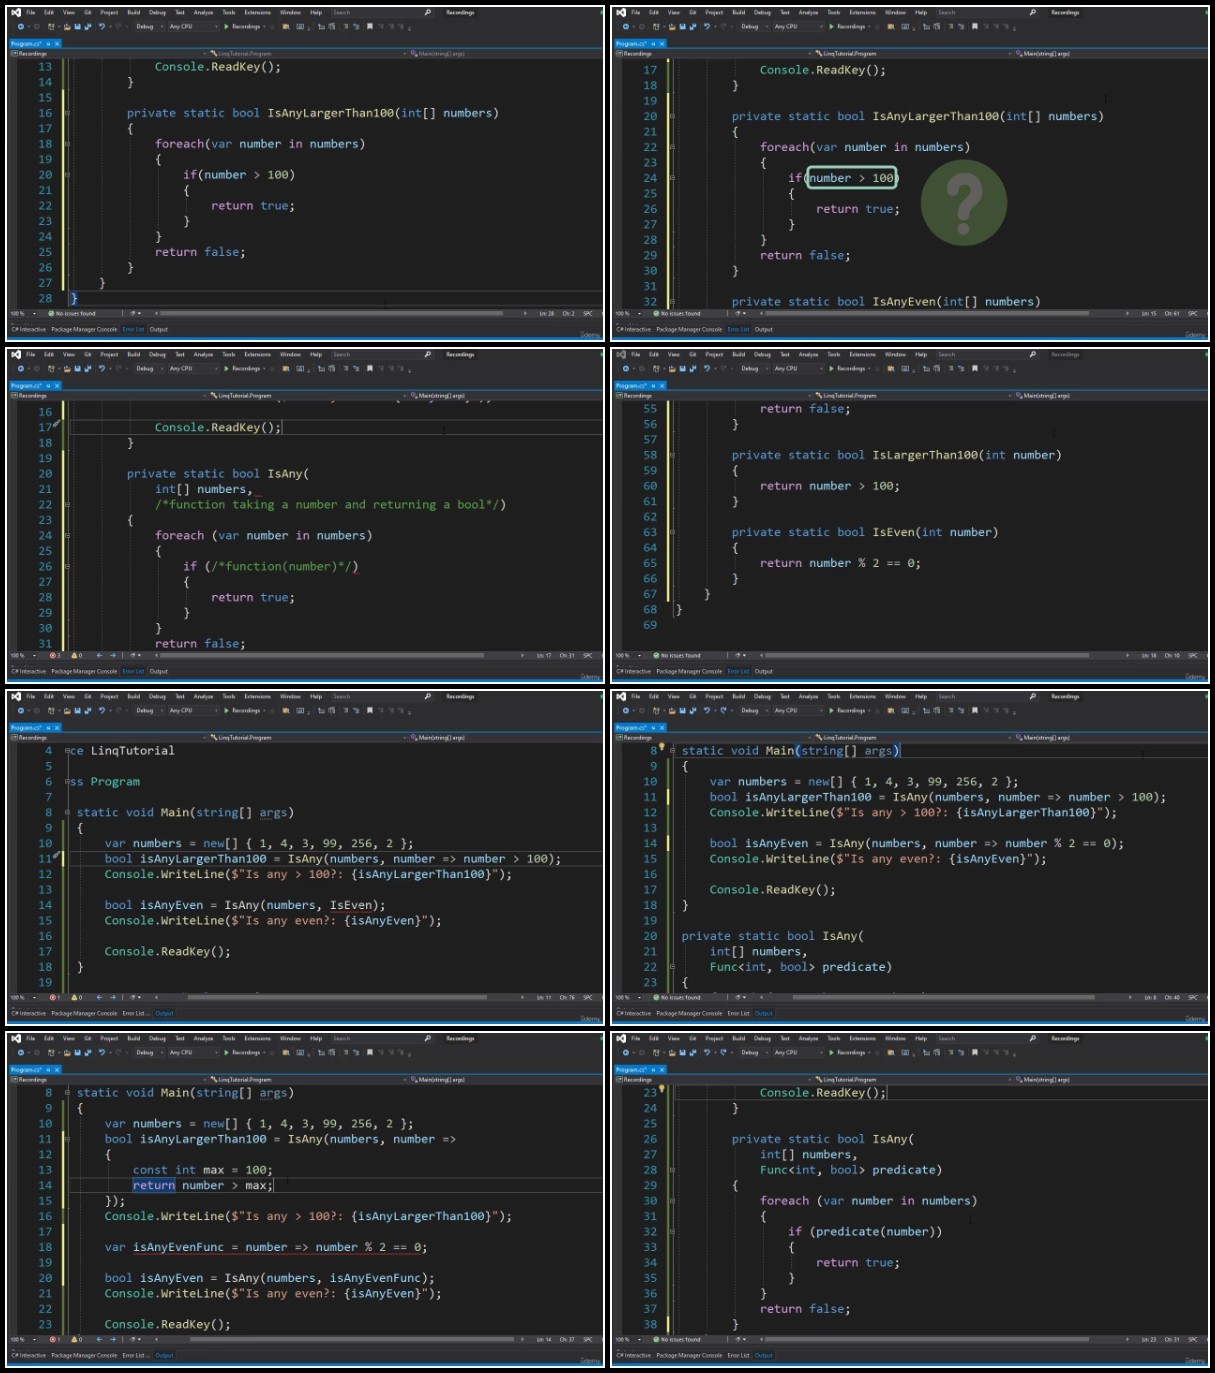Click green Start arrow in frame showing IsEven(int number)

point(831,369)
